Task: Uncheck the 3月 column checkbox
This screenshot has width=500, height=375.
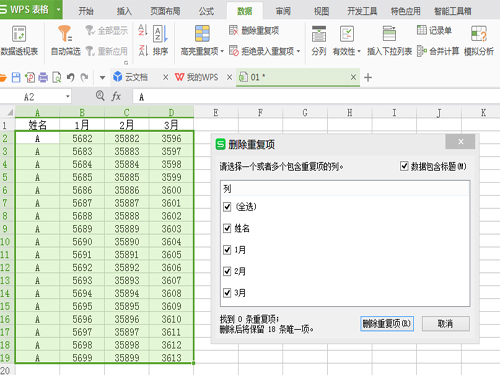Action: (x=227, y=293)
